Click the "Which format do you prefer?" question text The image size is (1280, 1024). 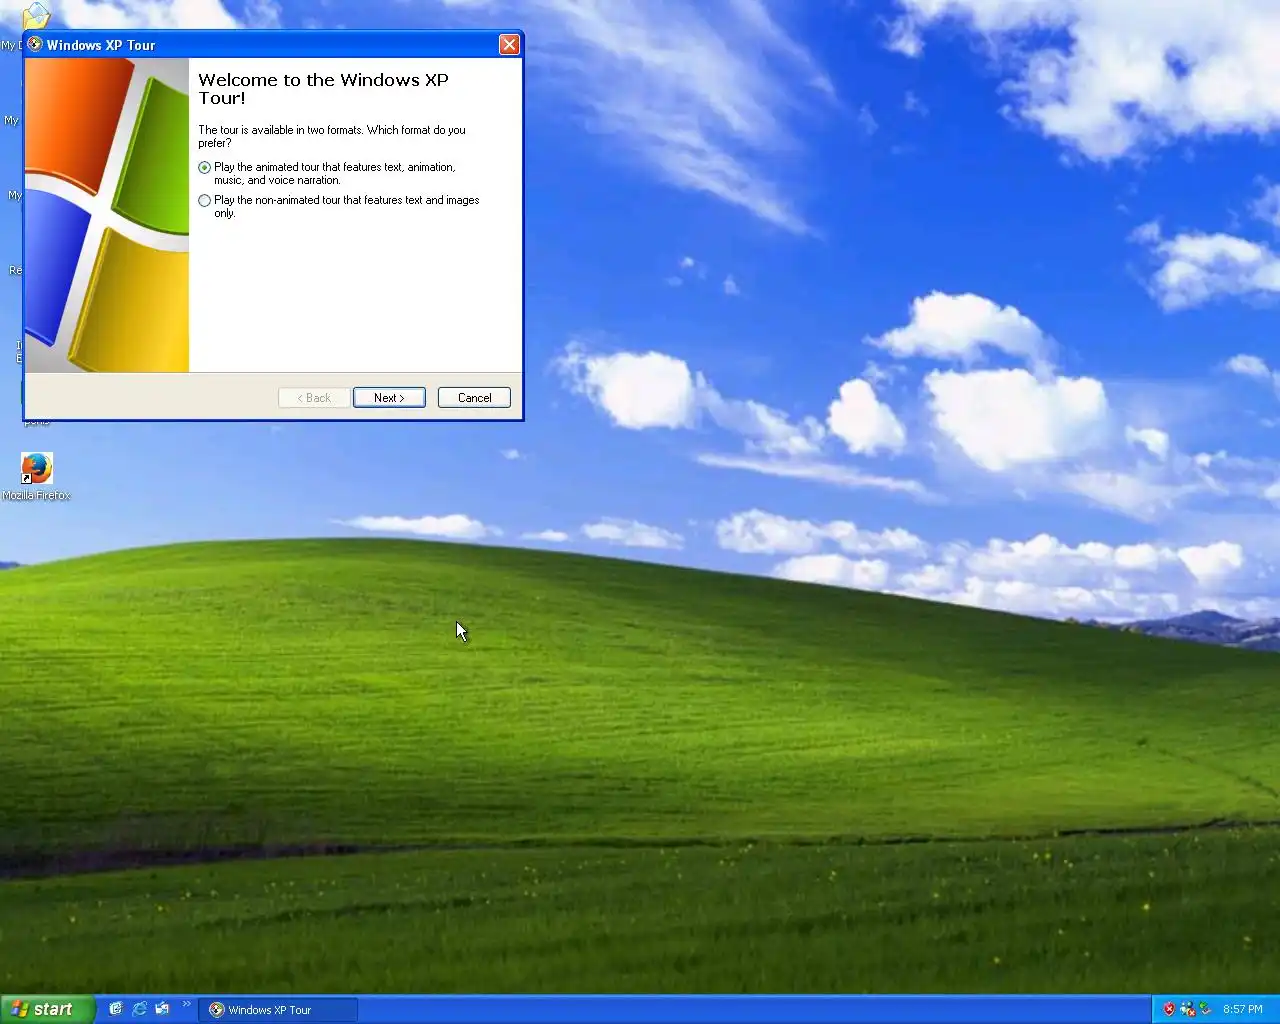332,136
